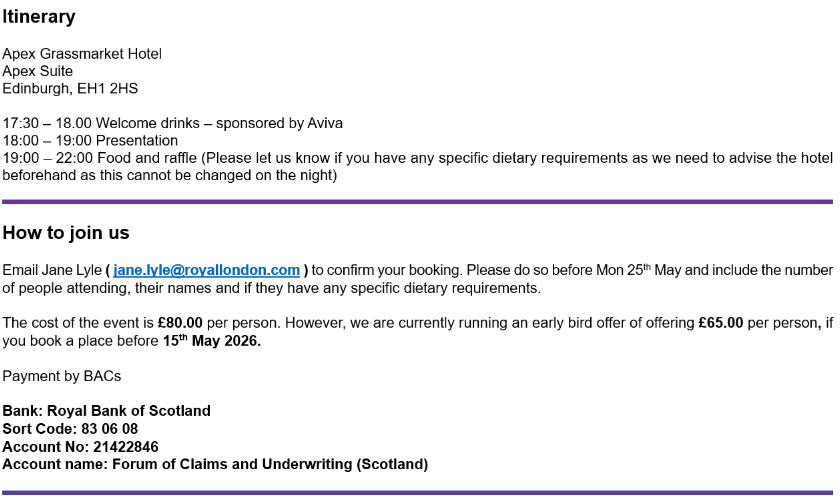Click the Bank: Royal Bank of Scotland line

click(x=107, y=411)
